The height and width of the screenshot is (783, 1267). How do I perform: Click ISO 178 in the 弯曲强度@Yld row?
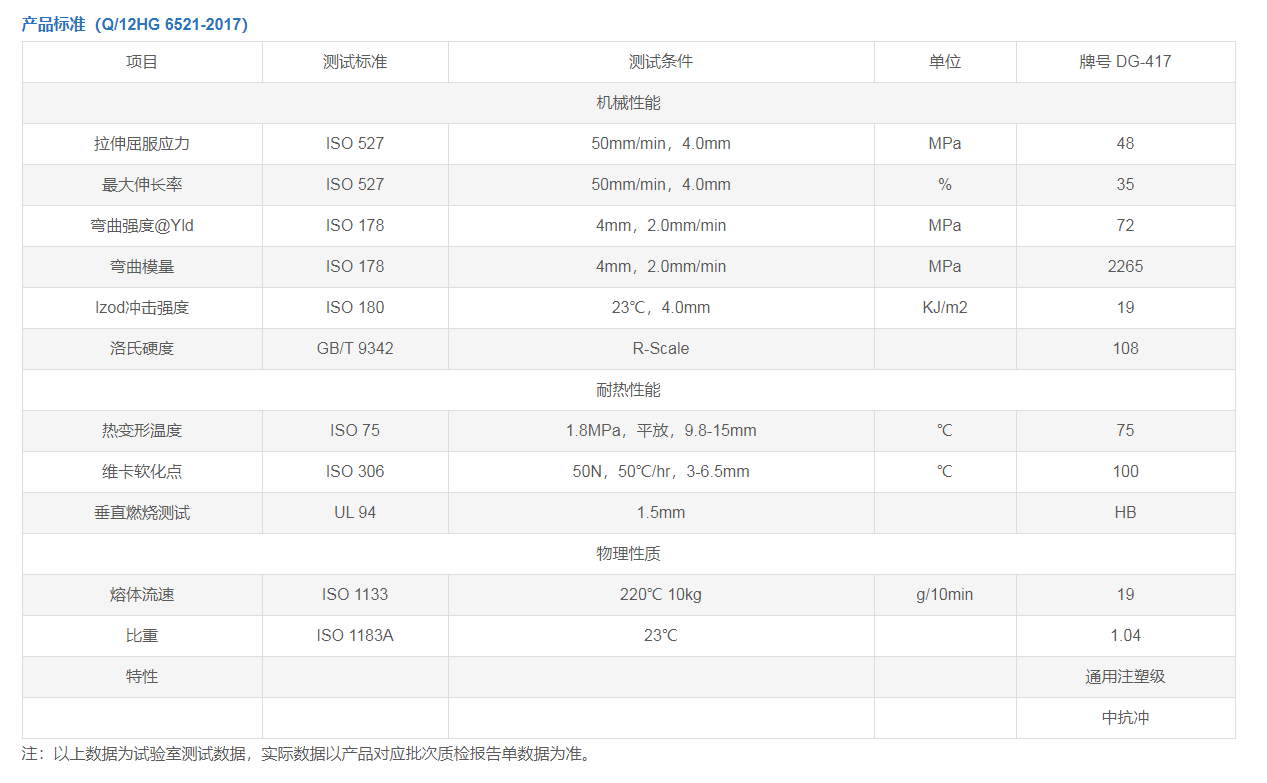[355, 226]
